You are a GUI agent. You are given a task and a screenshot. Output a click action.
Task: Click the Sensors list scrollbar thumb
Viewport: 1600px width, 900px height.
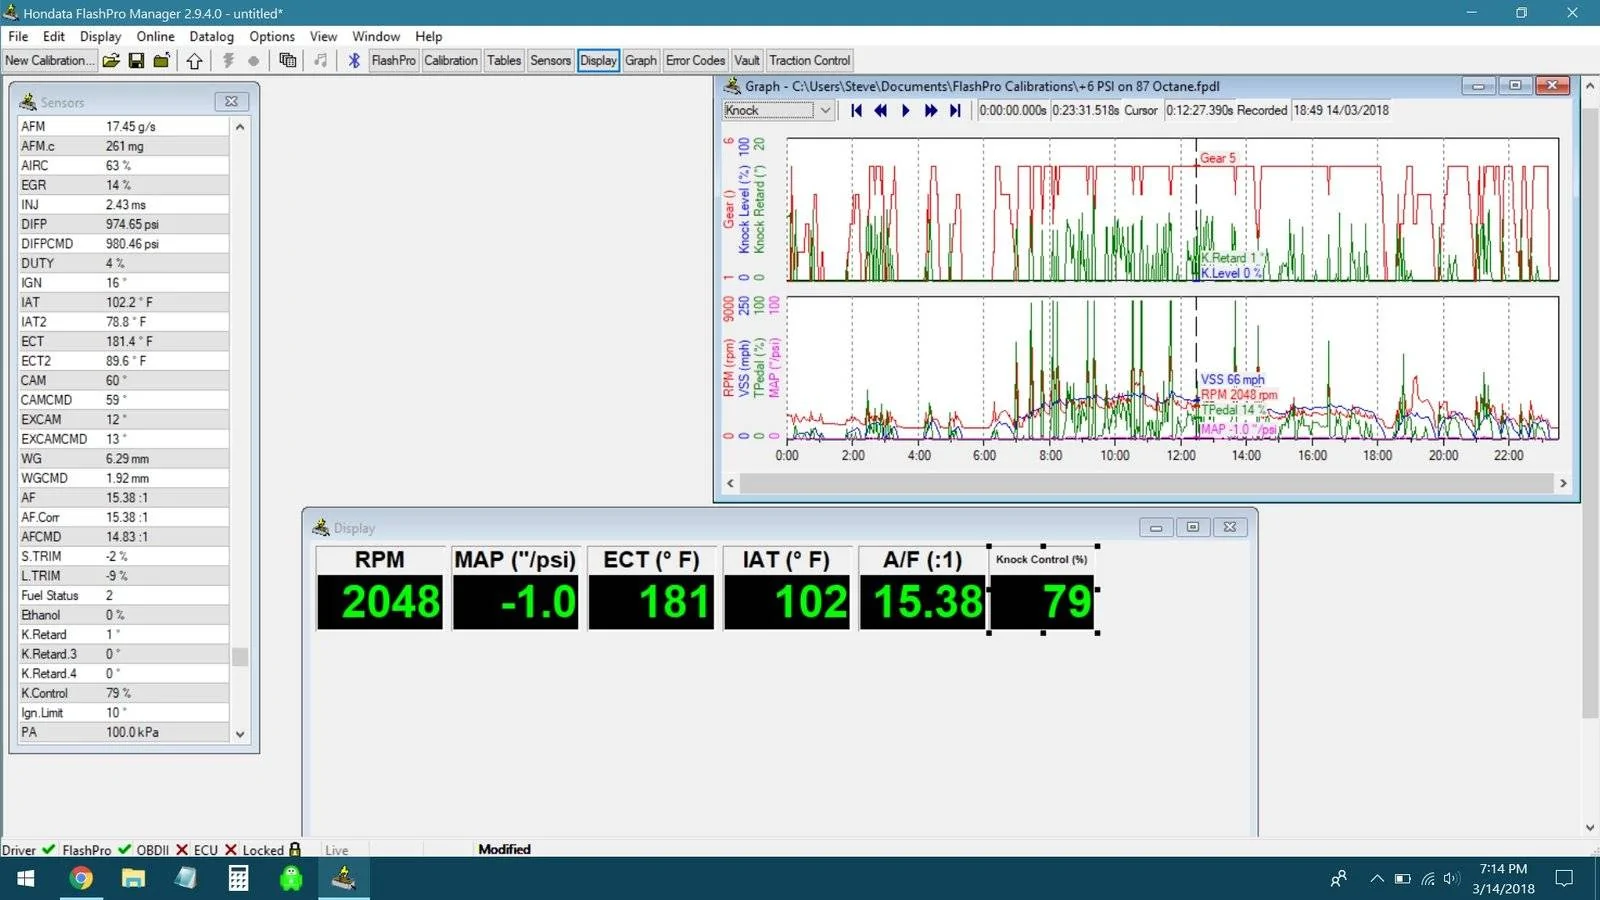pos(240,657)
